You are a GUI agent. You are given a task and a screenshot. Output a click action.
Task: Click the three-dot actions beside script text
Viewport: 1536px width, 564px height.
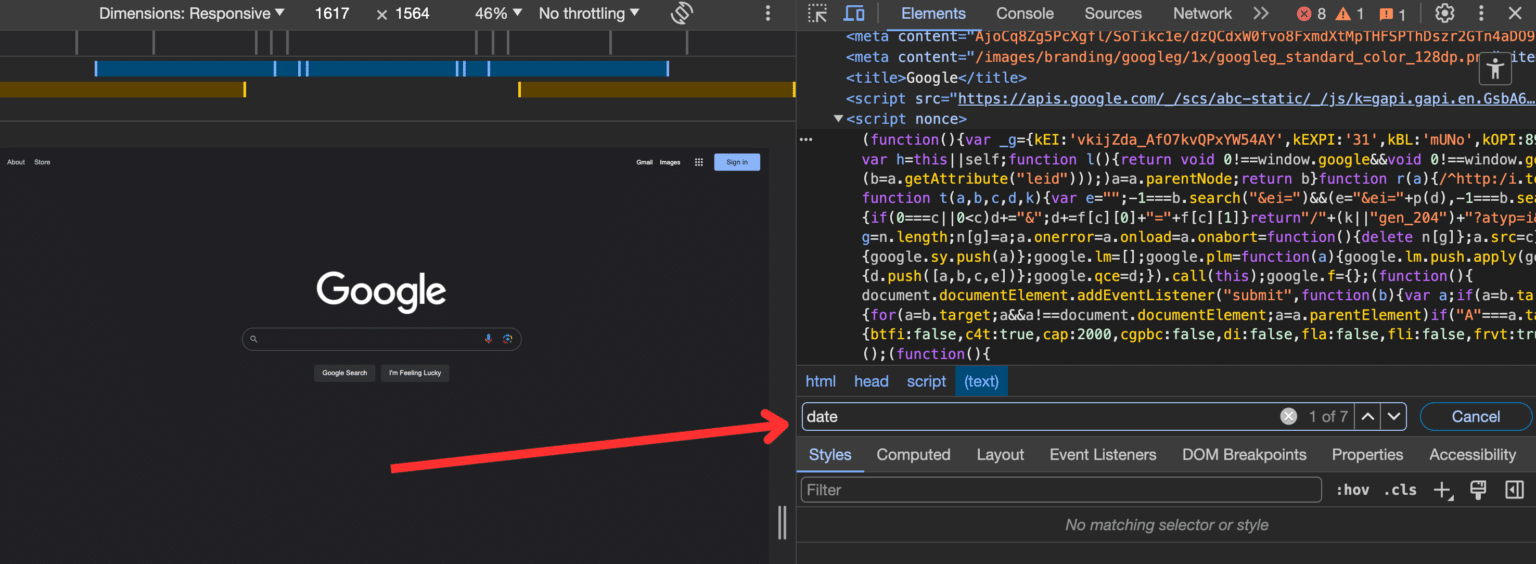pyautogui.click(x=806, y=140)
